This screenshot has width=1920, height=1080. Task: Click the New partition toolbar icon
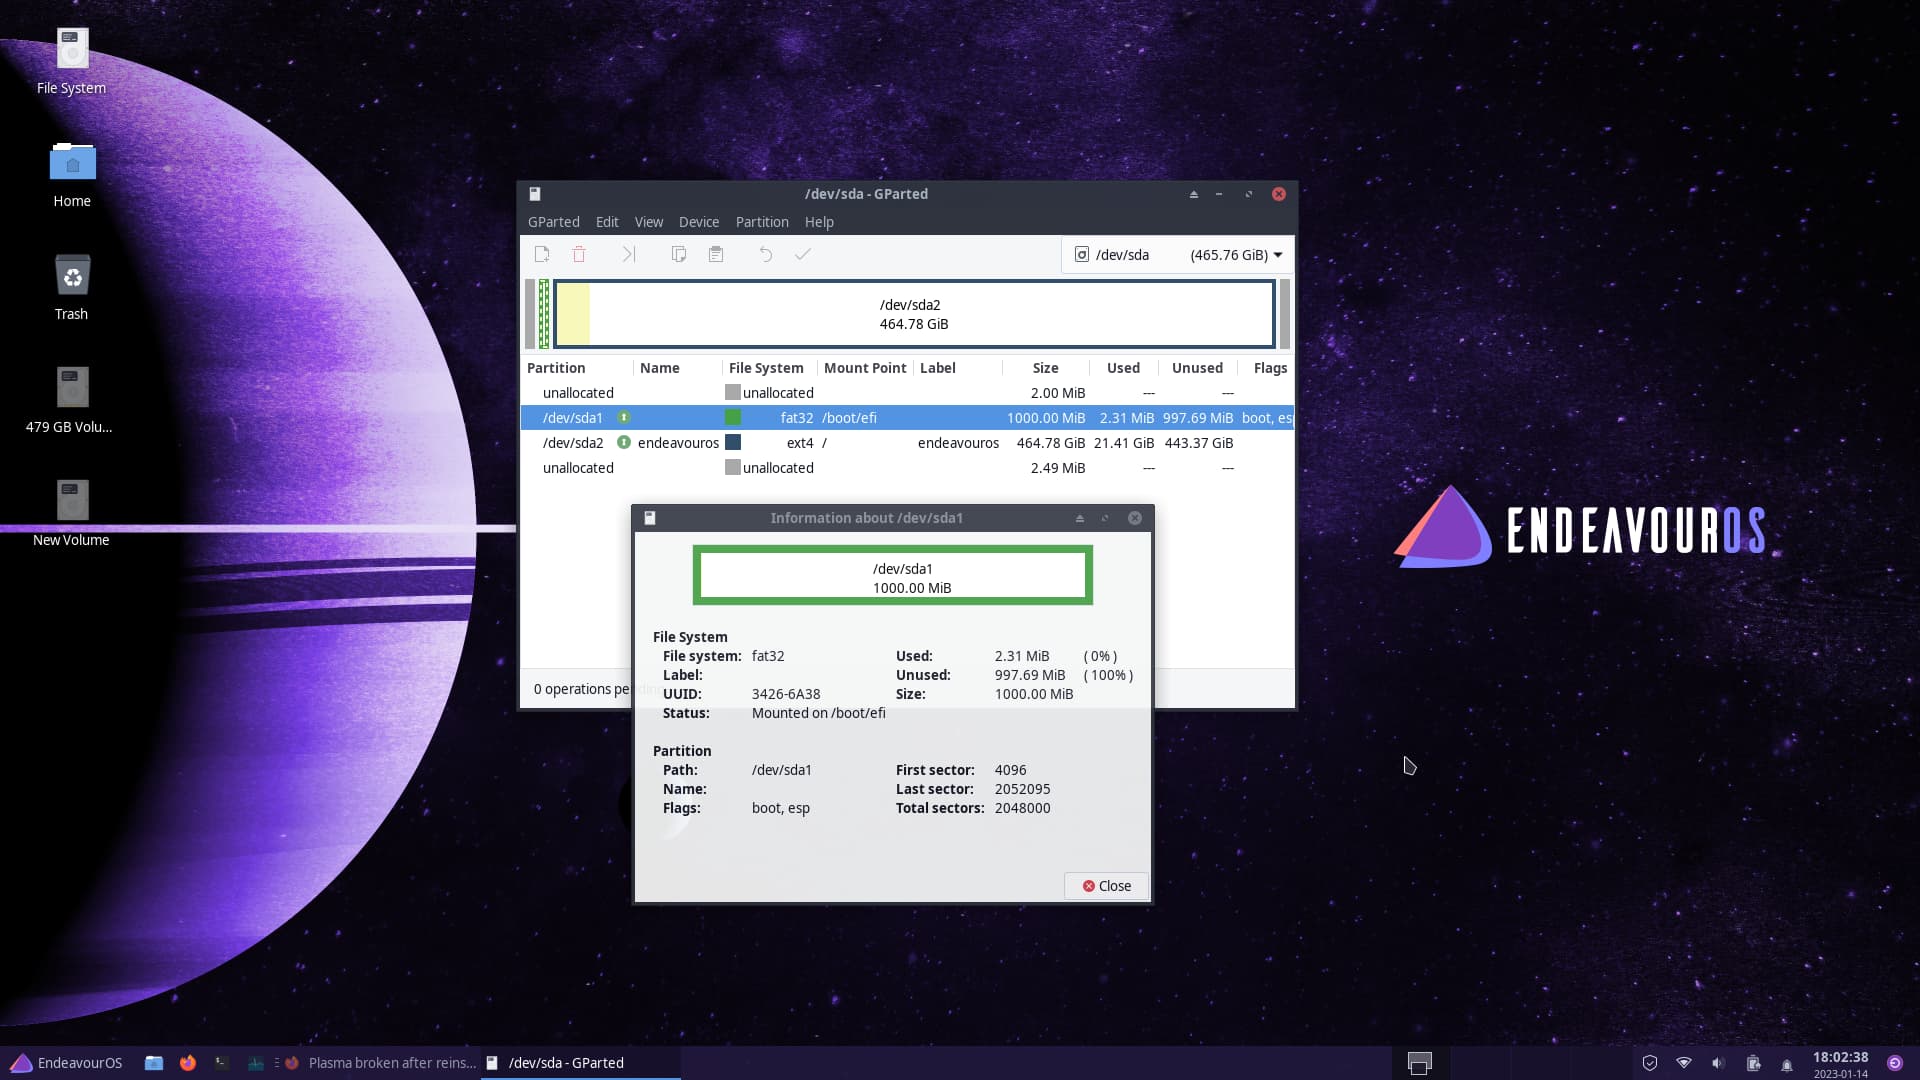(542, 254)
